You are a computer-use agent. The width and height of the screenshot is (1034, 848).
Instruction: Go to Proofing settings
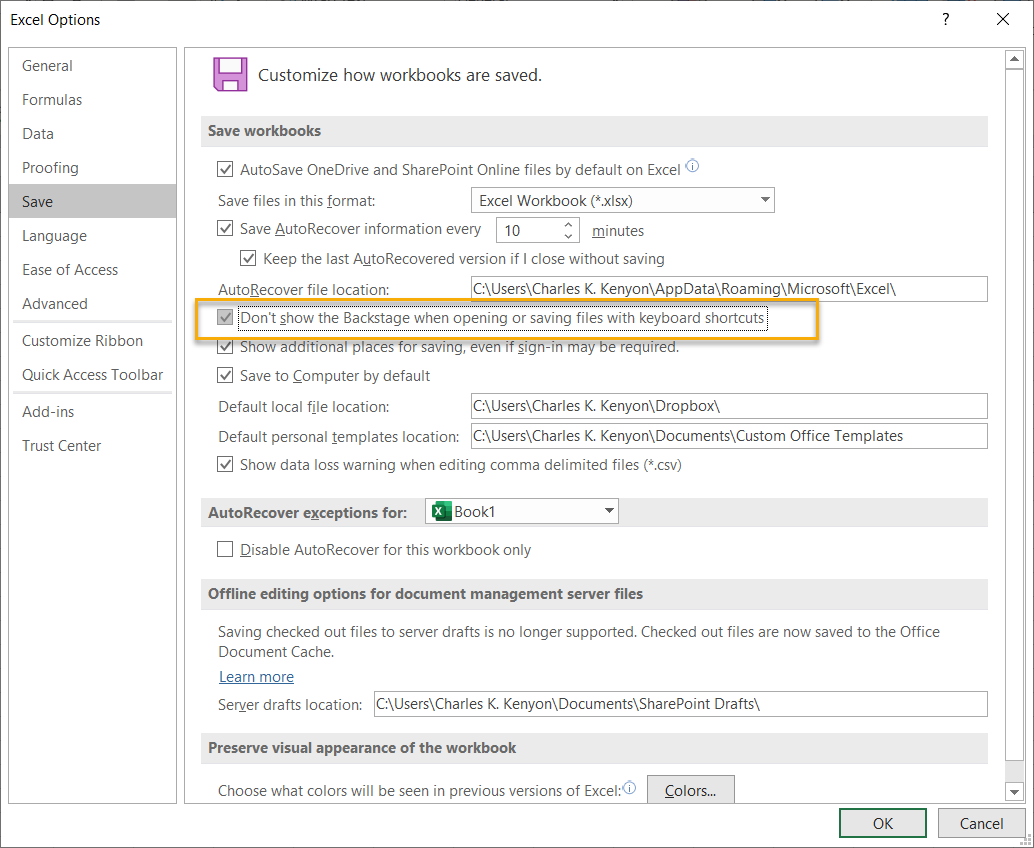tap(92, 167)
